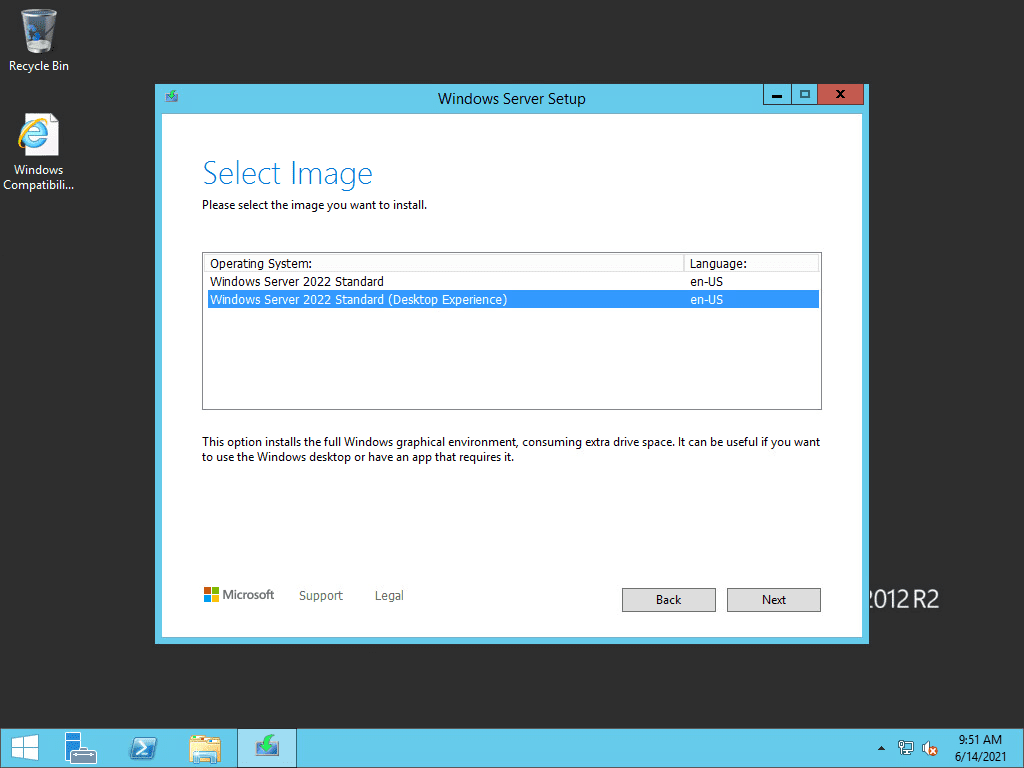Open the Windows Compatibility desktop shortcut
This screenshot has height=768, width=1024.
38,133
